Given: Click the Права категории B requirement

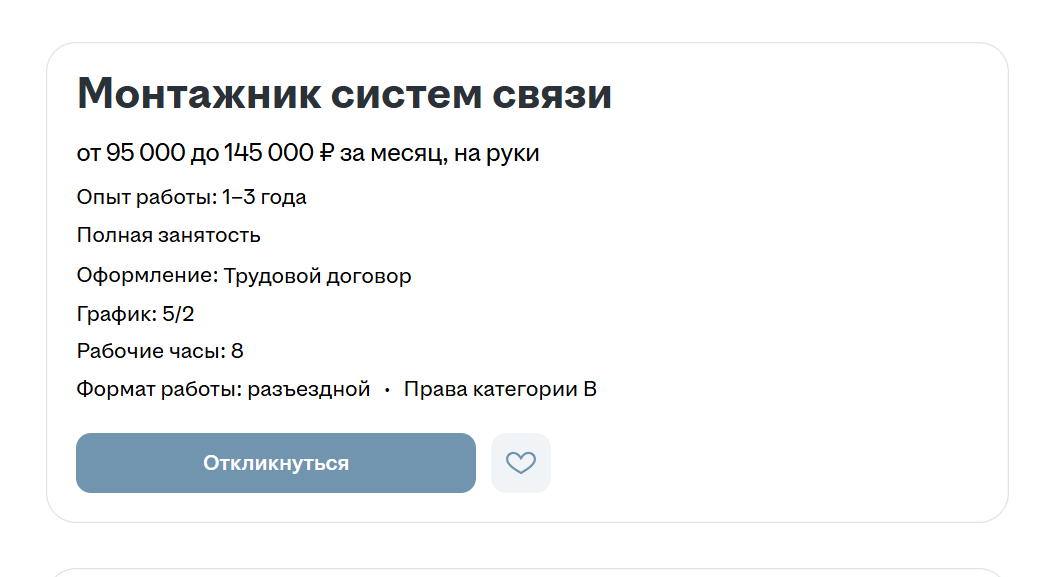Looking at the screenshot, I should pyautogui.click(x=500, y=389).
